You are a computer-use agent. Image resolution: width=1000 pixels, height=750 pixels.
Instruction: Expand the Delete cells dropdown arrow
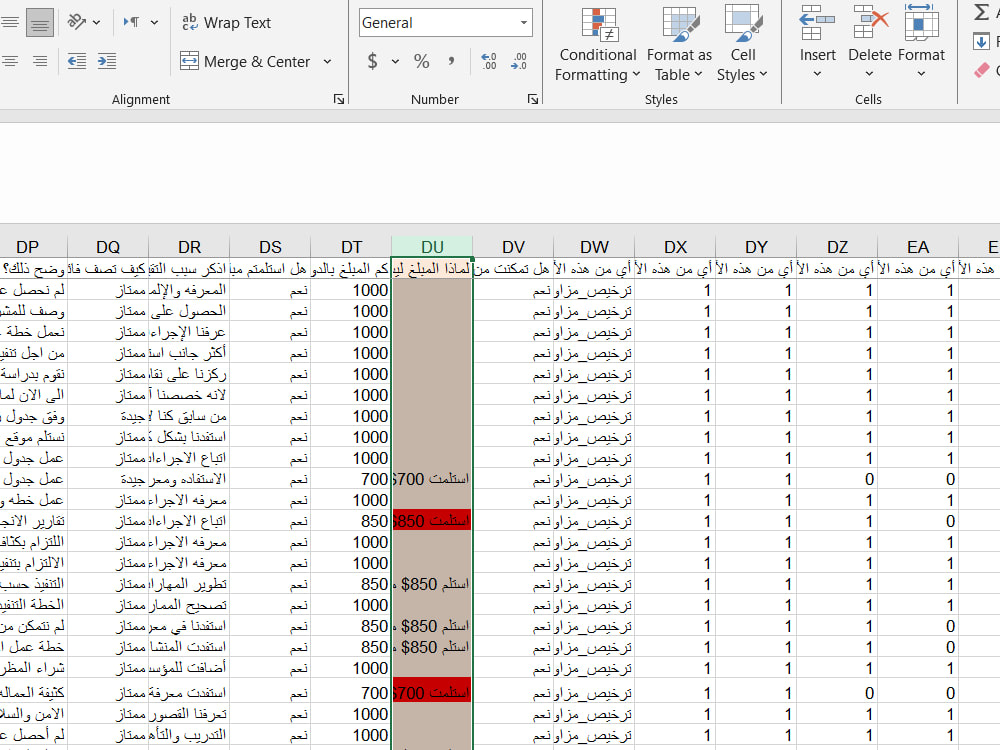[870, 74]
